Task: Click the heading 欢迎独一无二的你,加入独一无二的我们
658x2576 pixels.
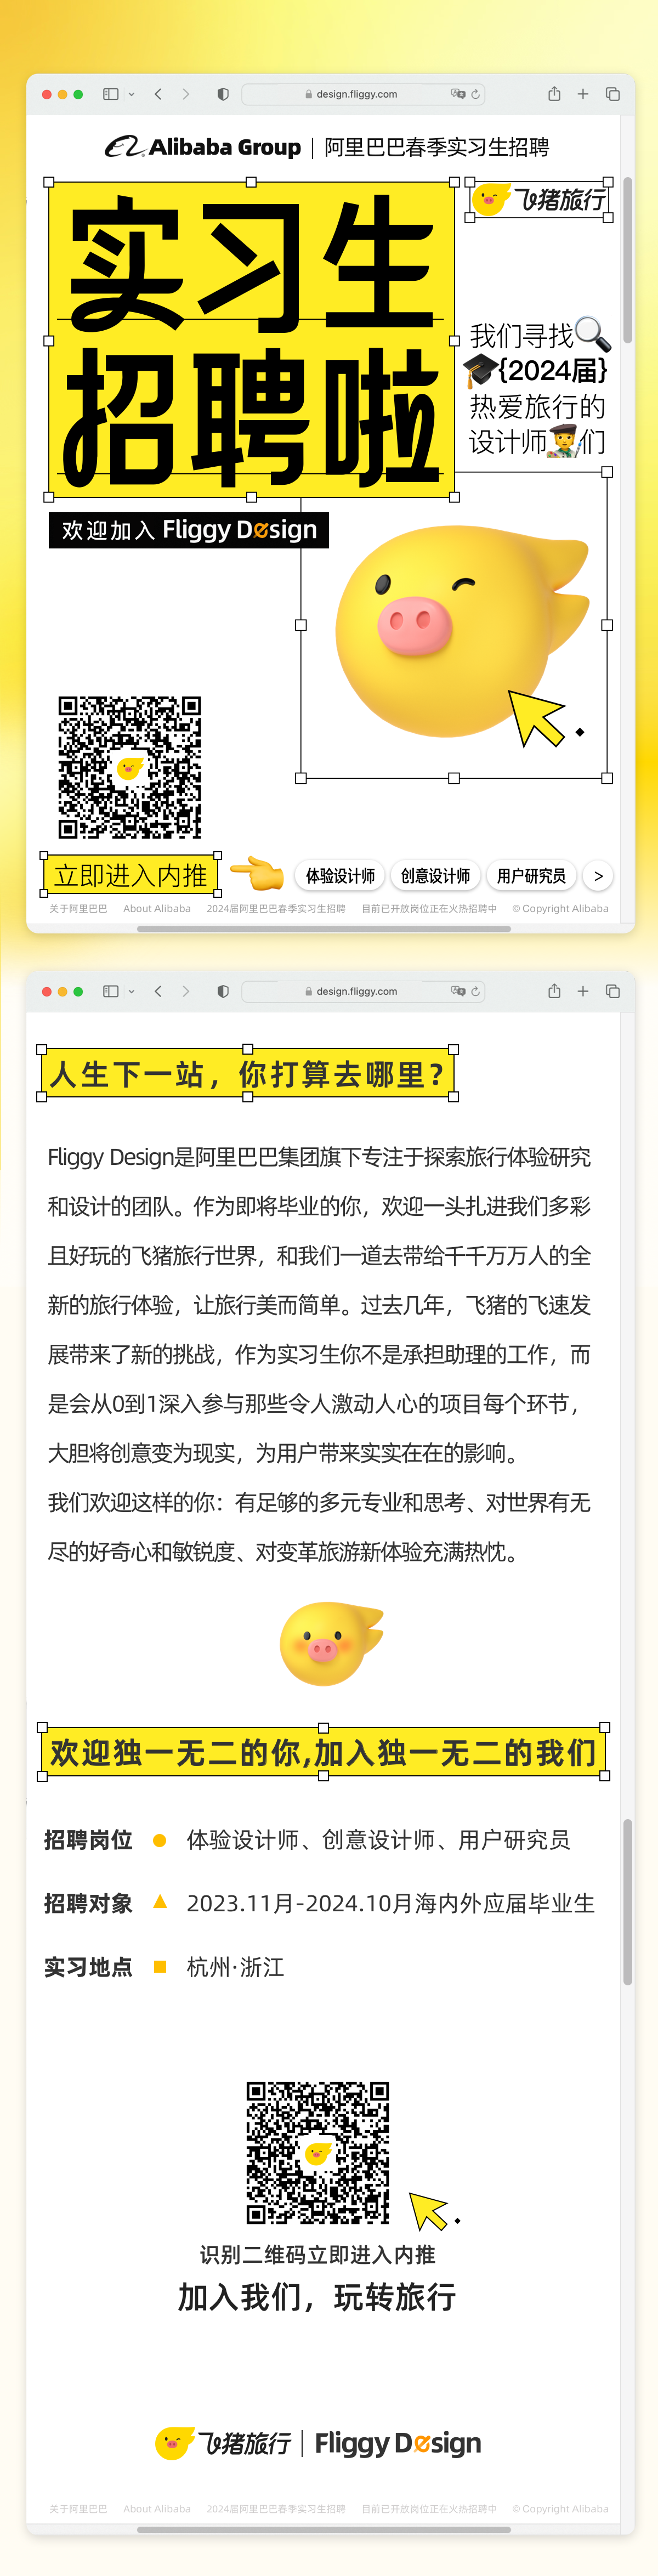Action: click(x=323, y=1752)
